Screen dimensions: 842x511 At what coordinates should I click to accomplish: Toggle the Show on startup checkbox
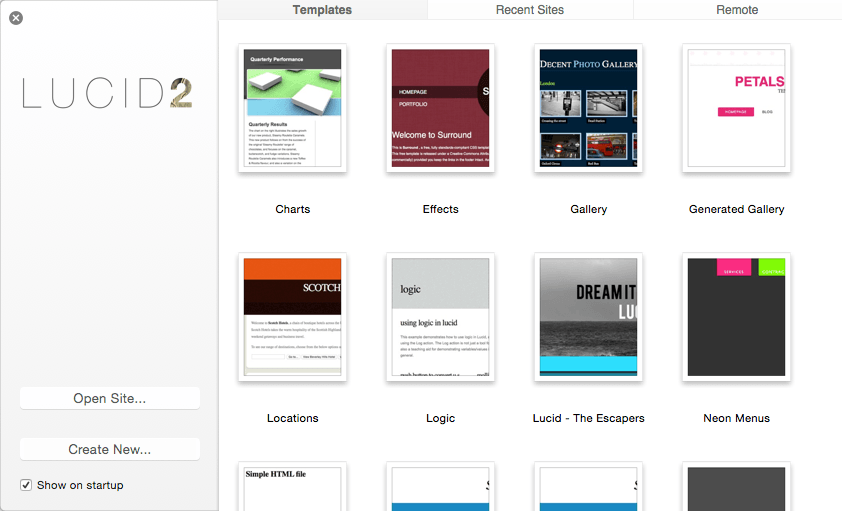point(26,485)
